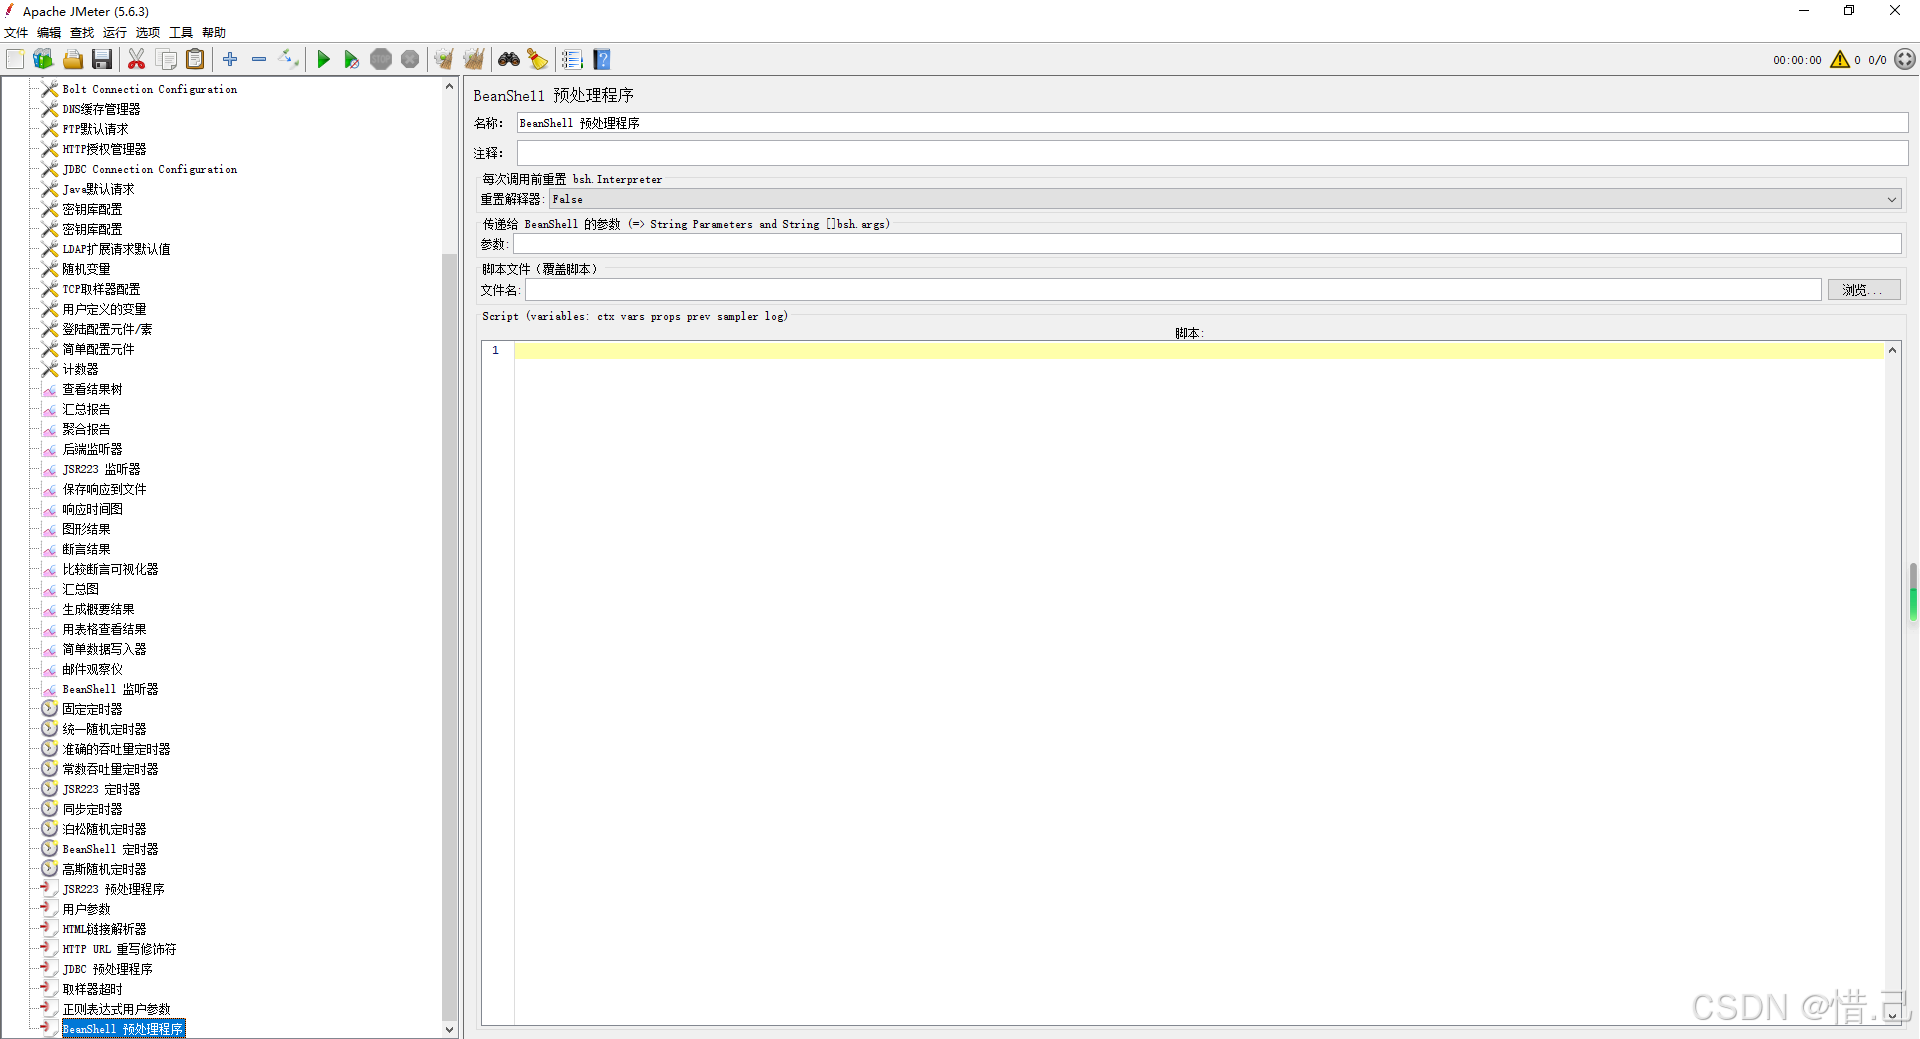Click the remote engine status icon

point(1905,60)
